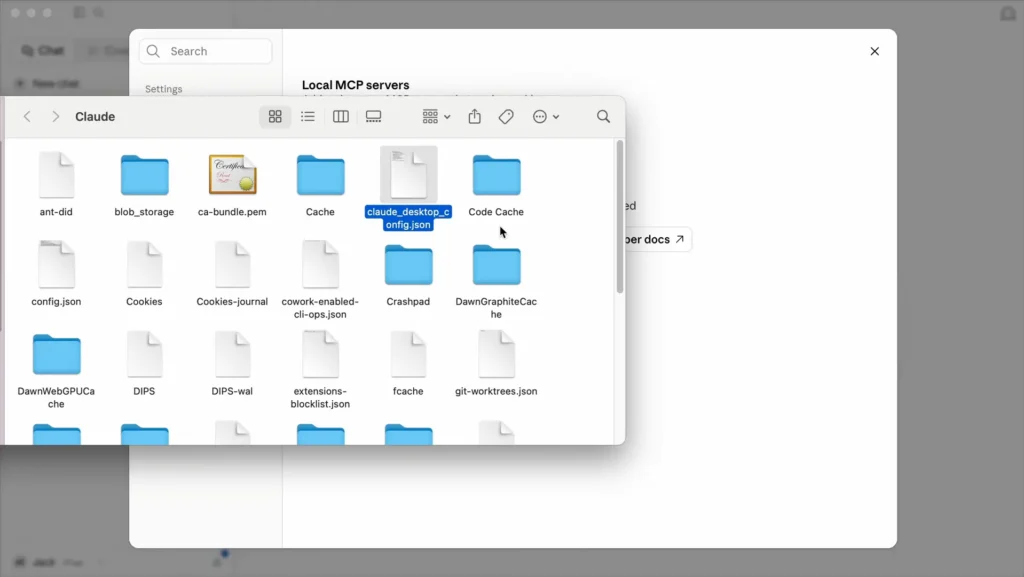Open the Edit Tags icon
Image resolution: width=1024 pixels, height=577 pixels.
click(x=506, y=117)
